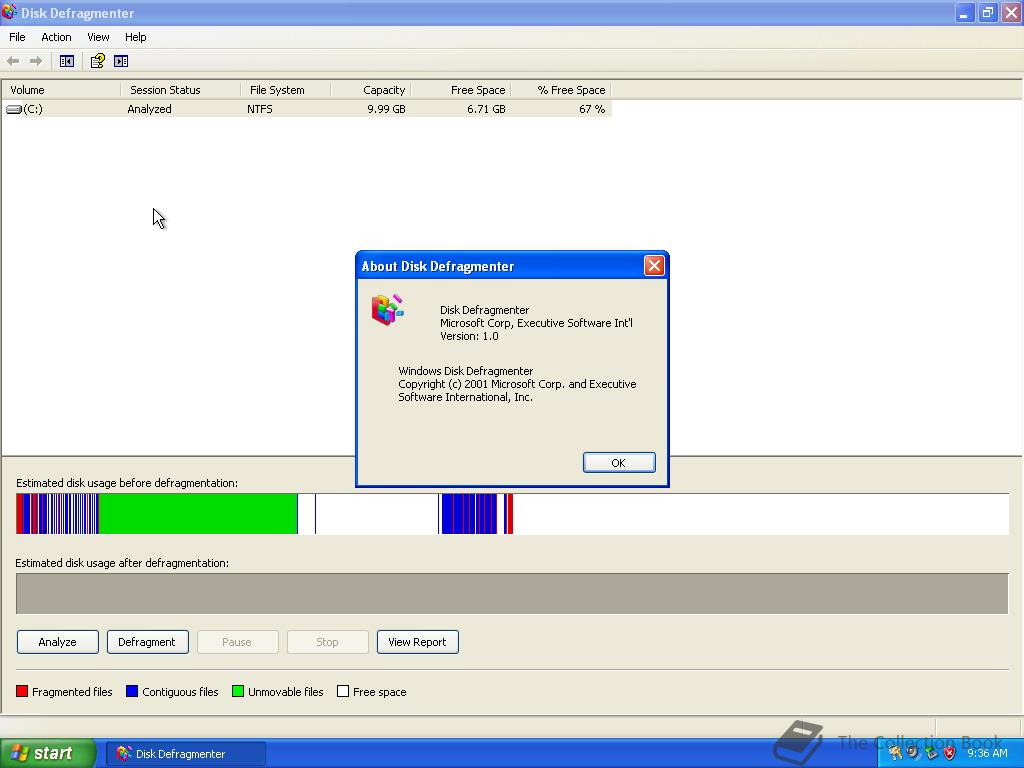Sort by the Capacity column header
This screenshot has width=1024, height=768.
pos(371,90)
